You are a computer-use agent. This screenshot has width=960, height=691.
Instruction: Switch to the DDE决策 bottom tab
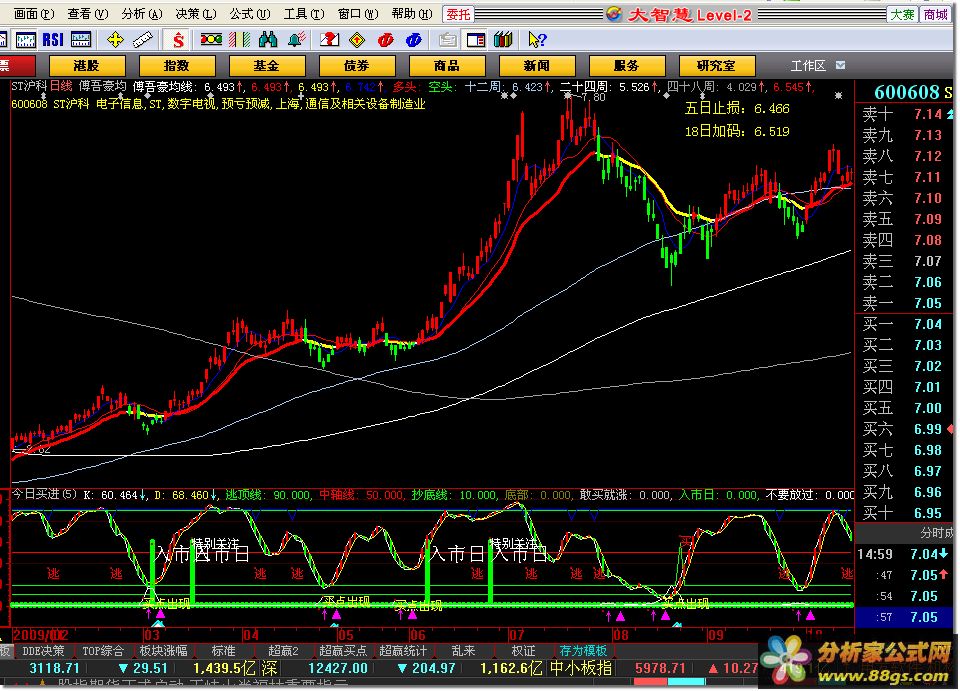point(43,651)
